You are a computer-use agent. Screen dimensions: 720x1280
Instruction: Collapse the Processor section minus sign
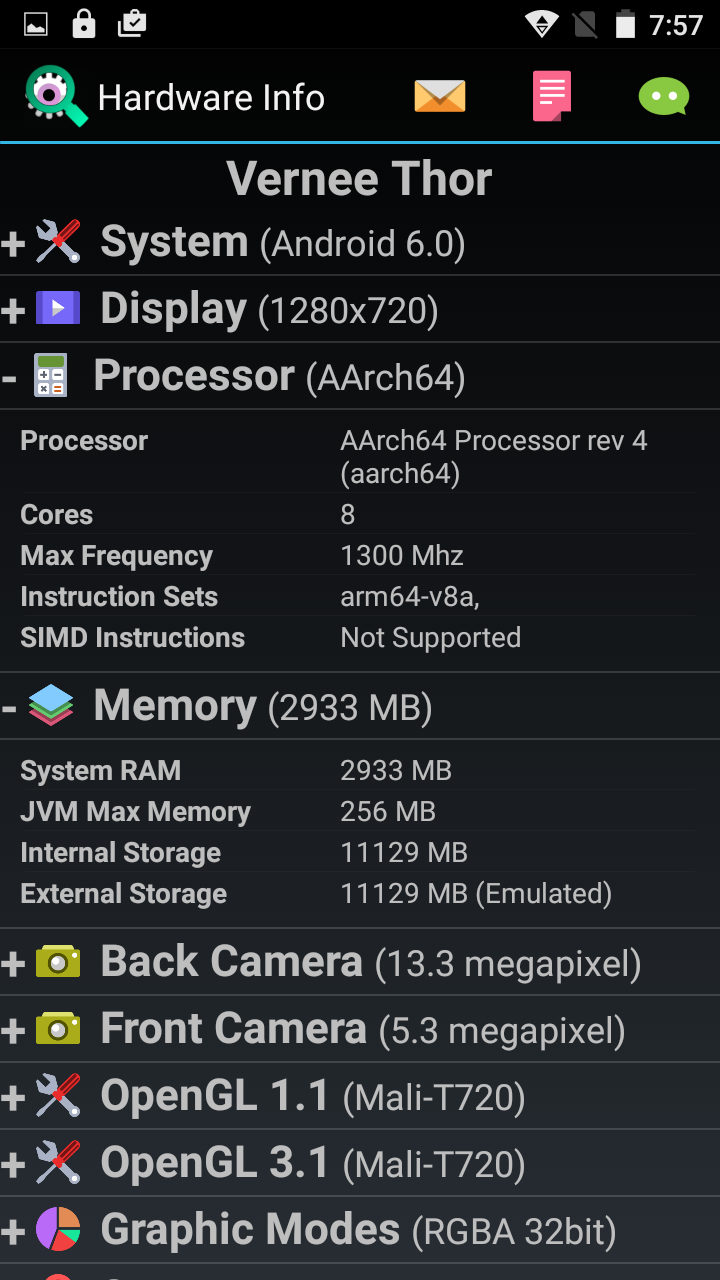click(x=10, y=377)
